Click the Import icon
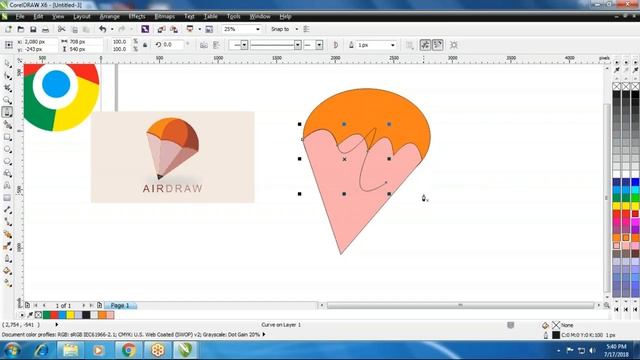Screen dimensions: 640x360 pyautogui.click(x=162, y=29)
